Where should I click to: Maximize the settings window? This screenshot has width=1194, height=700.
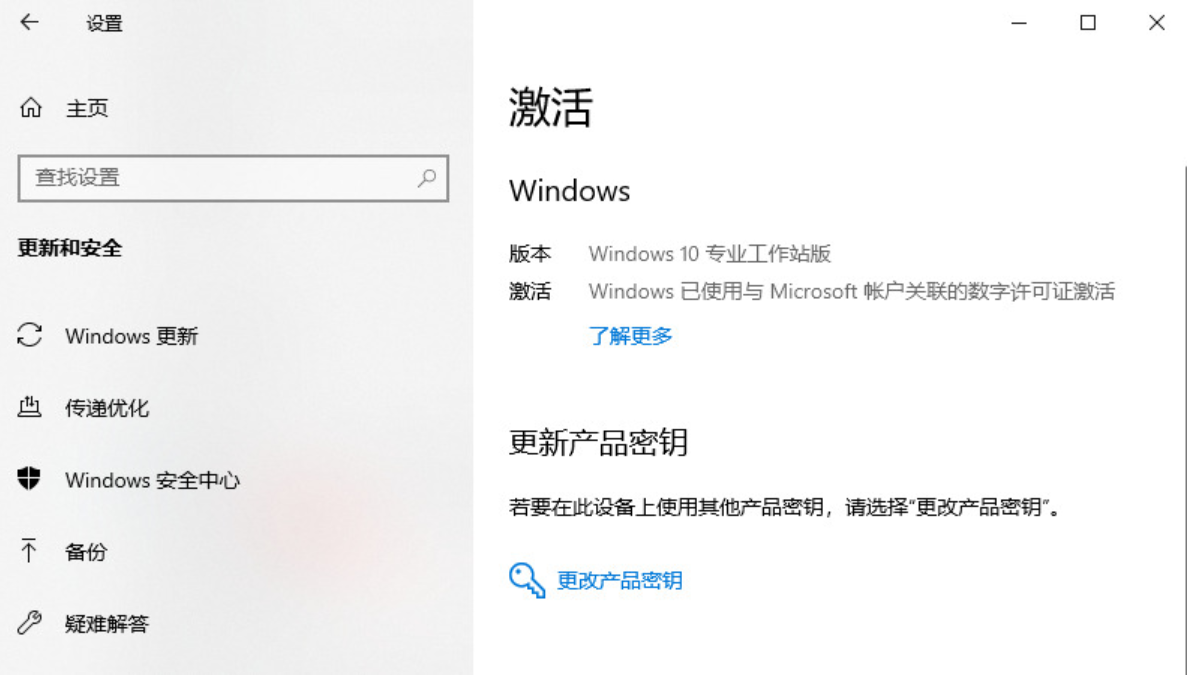coord(1087,23)
